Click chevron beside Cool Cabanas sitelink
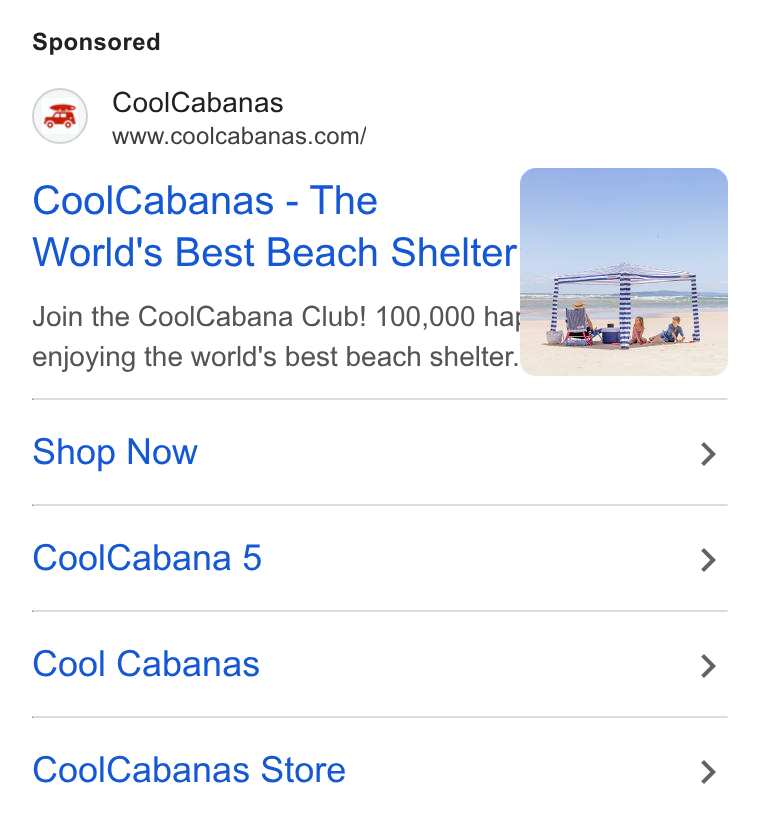Screen dimensions: 760x822 point(708,666)
